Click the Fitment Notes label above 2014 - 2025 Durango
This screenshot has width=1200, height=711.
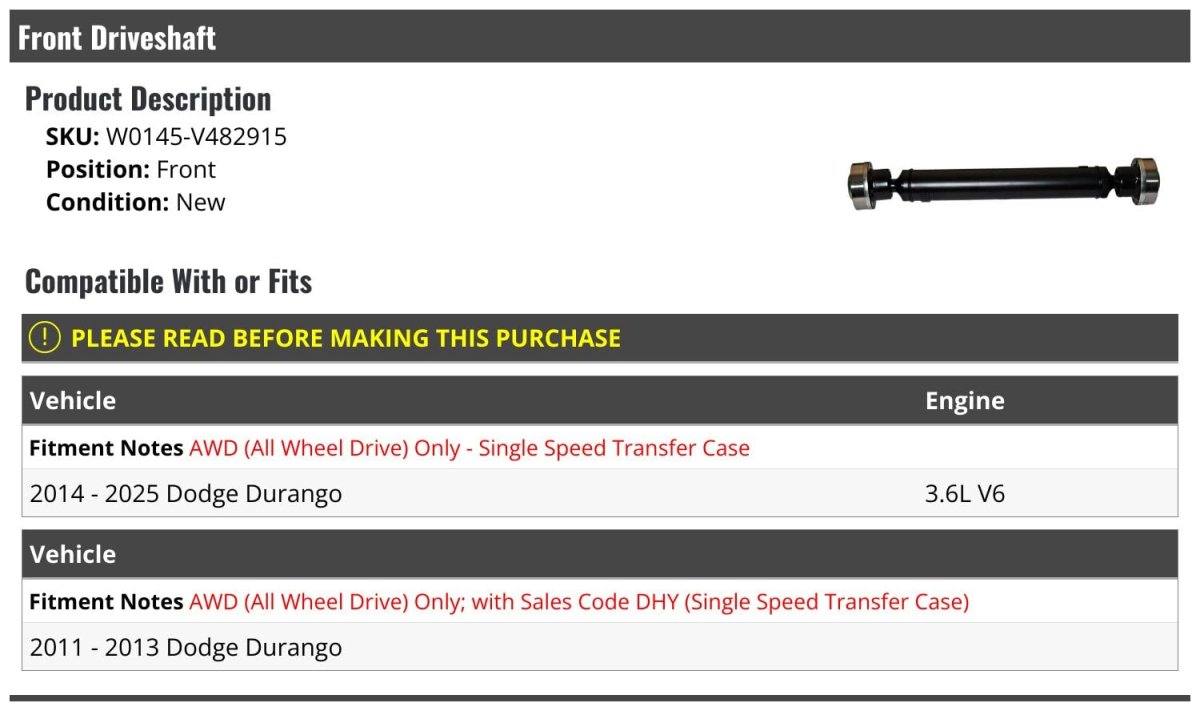[x=106, y=448]
